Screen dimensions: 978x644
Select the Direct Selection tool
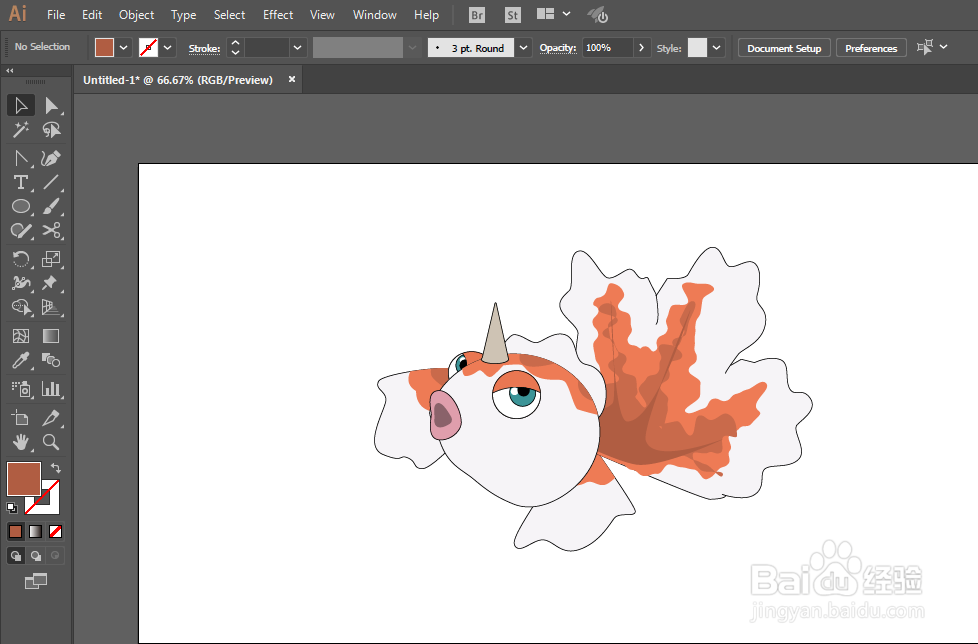pyautogui.click(x=51, y=105)
